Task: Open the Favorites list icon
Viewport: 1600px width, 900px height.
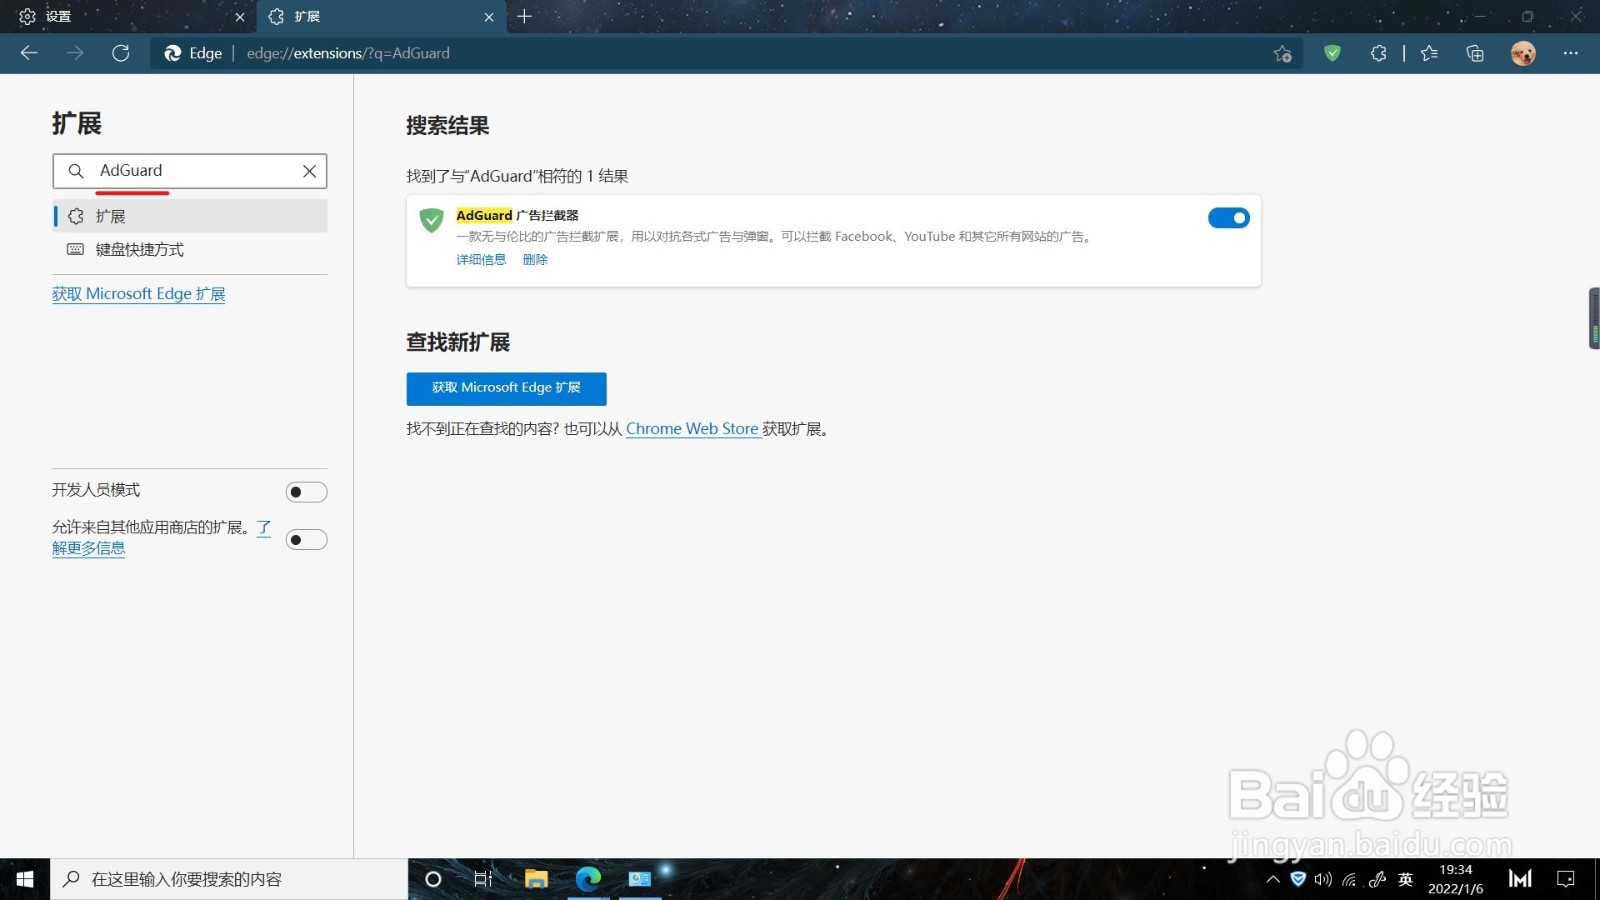Action: point(1429,53)
